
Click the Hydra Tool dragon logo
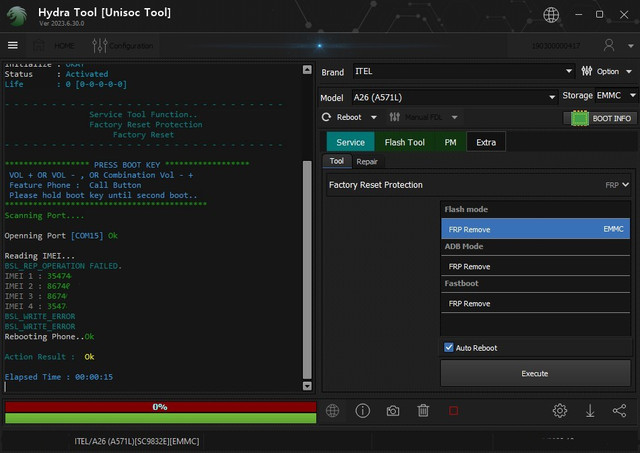17,16
